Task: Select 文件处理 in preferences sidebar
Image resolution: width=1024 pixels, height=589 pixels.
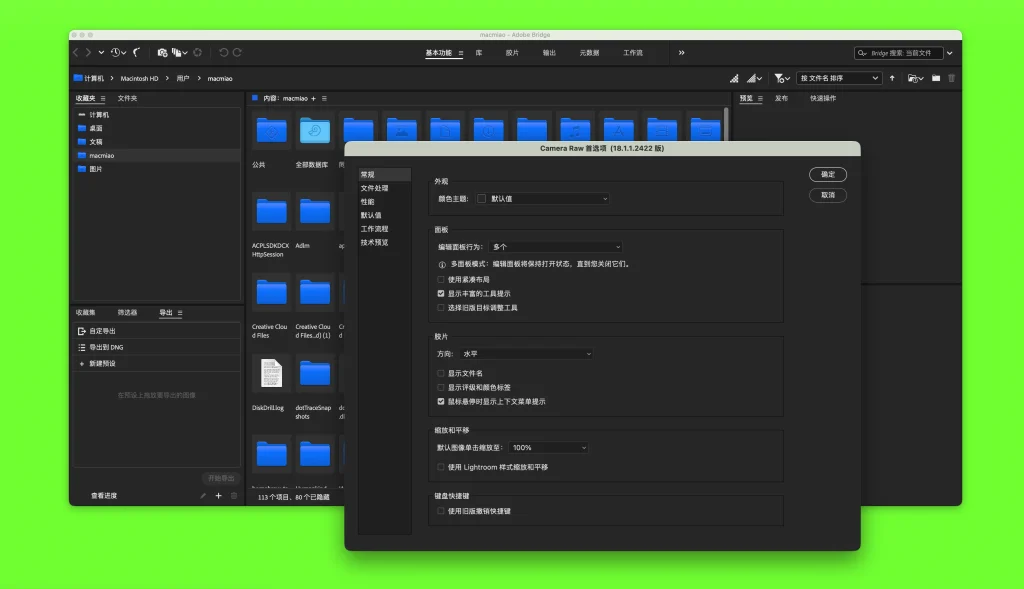Action: pyautogui.click(x=374, y=188)
